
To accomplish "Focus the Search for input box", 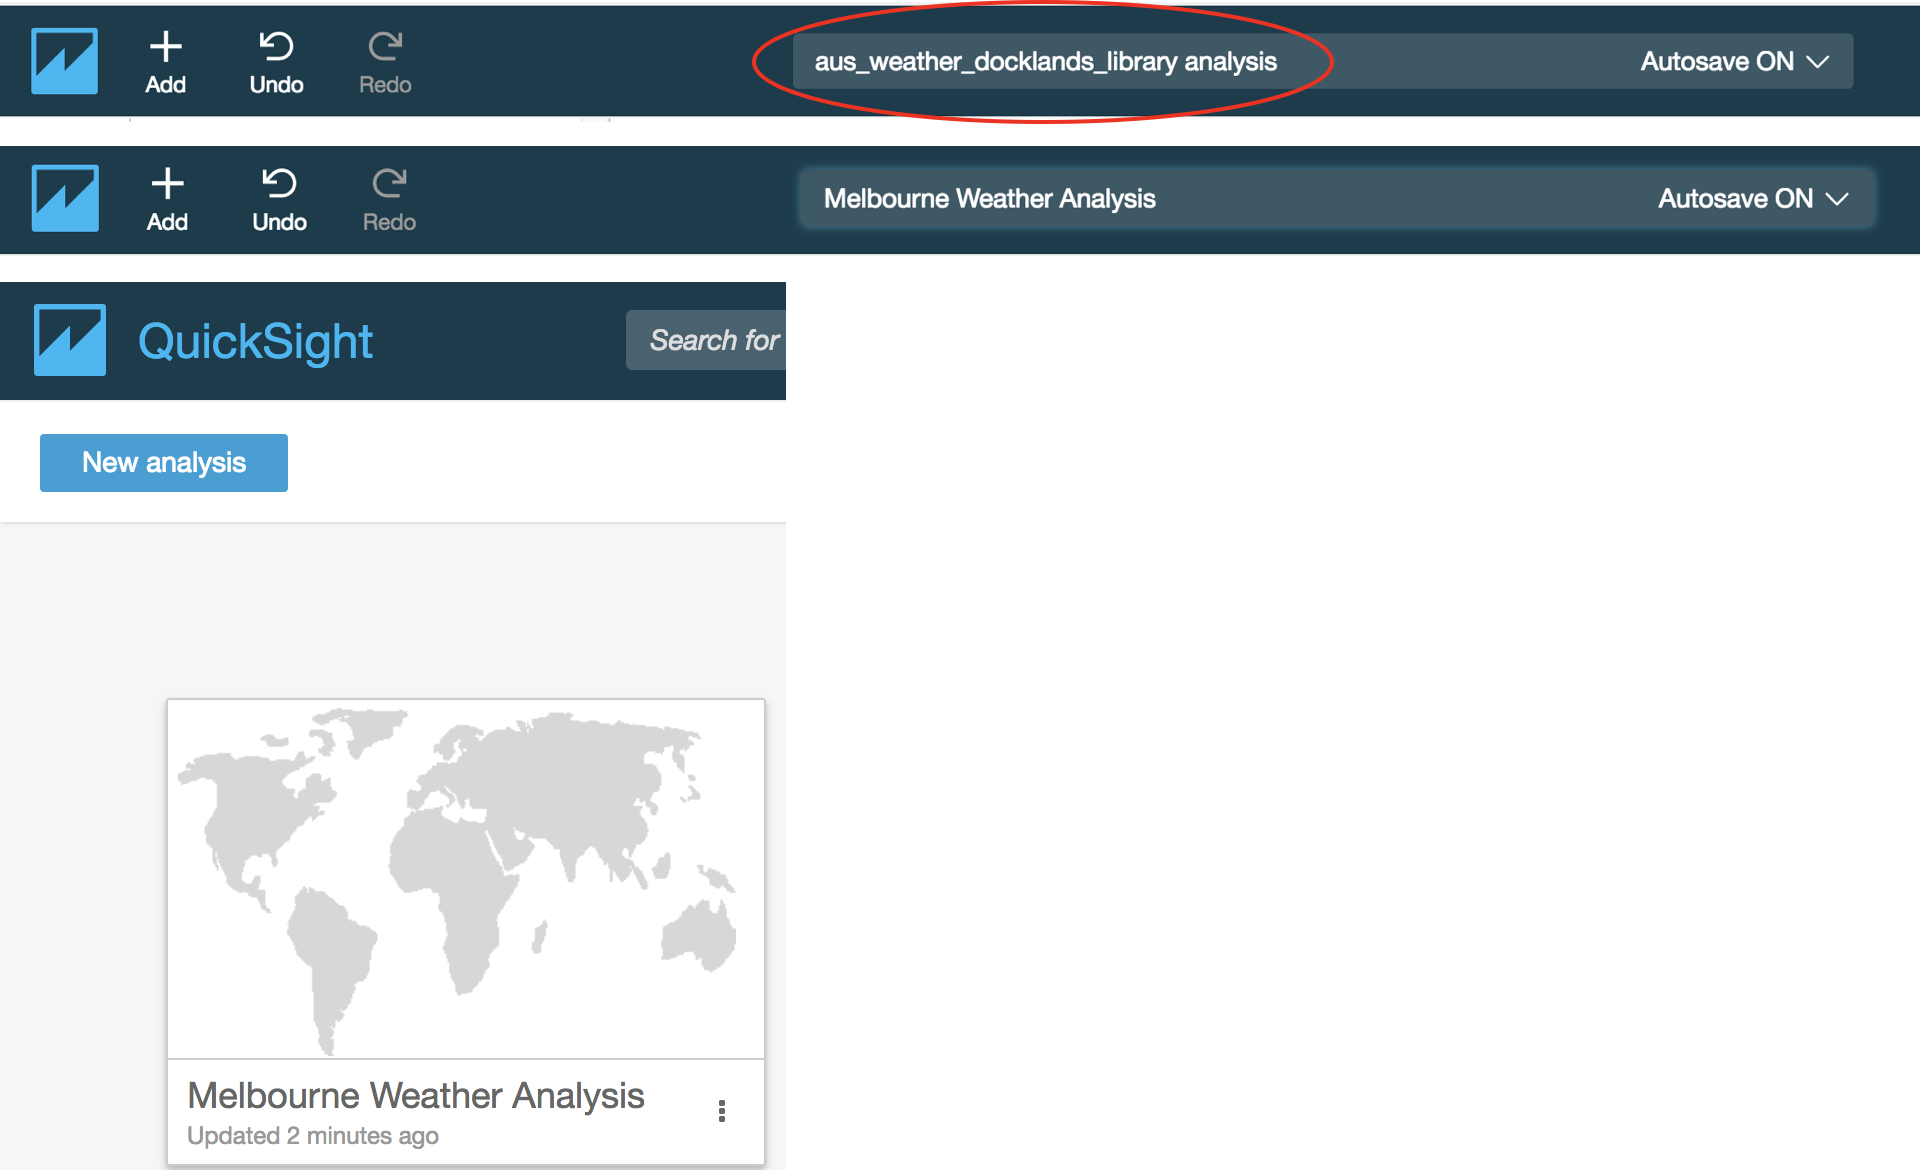I will pos(712,340).
